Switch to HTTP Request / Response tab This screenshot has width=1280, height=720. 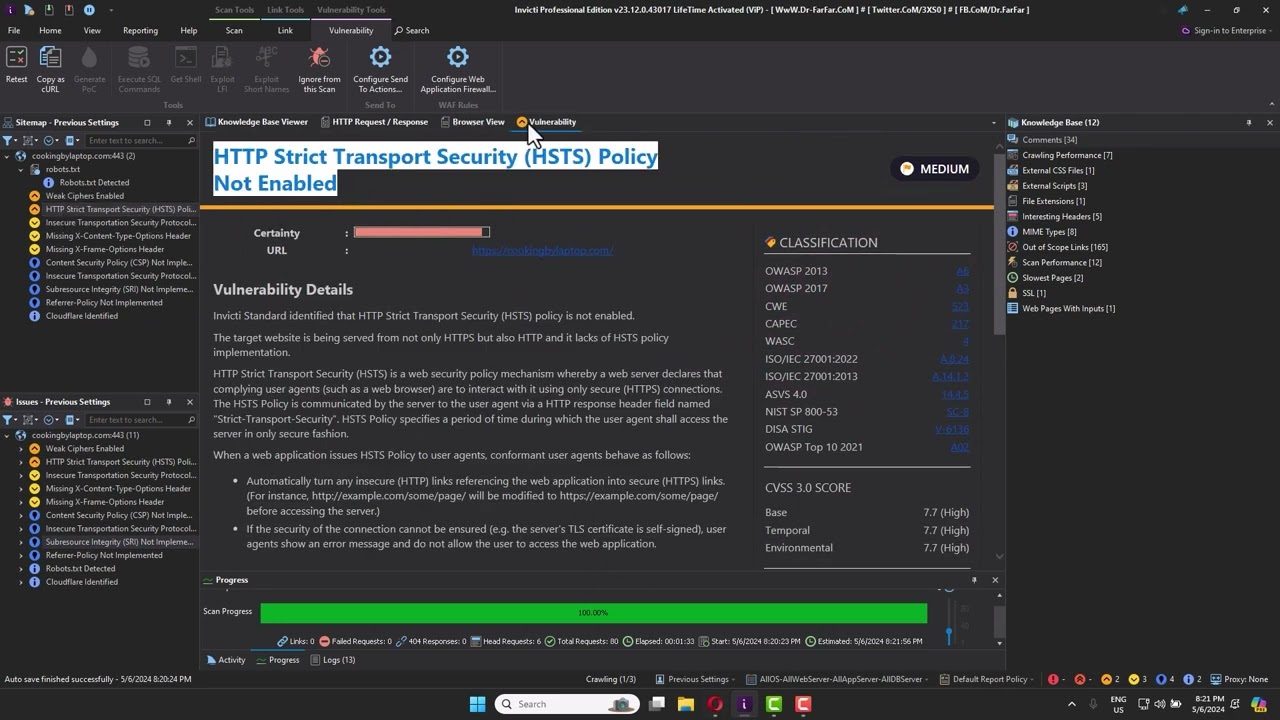point(374,122)
